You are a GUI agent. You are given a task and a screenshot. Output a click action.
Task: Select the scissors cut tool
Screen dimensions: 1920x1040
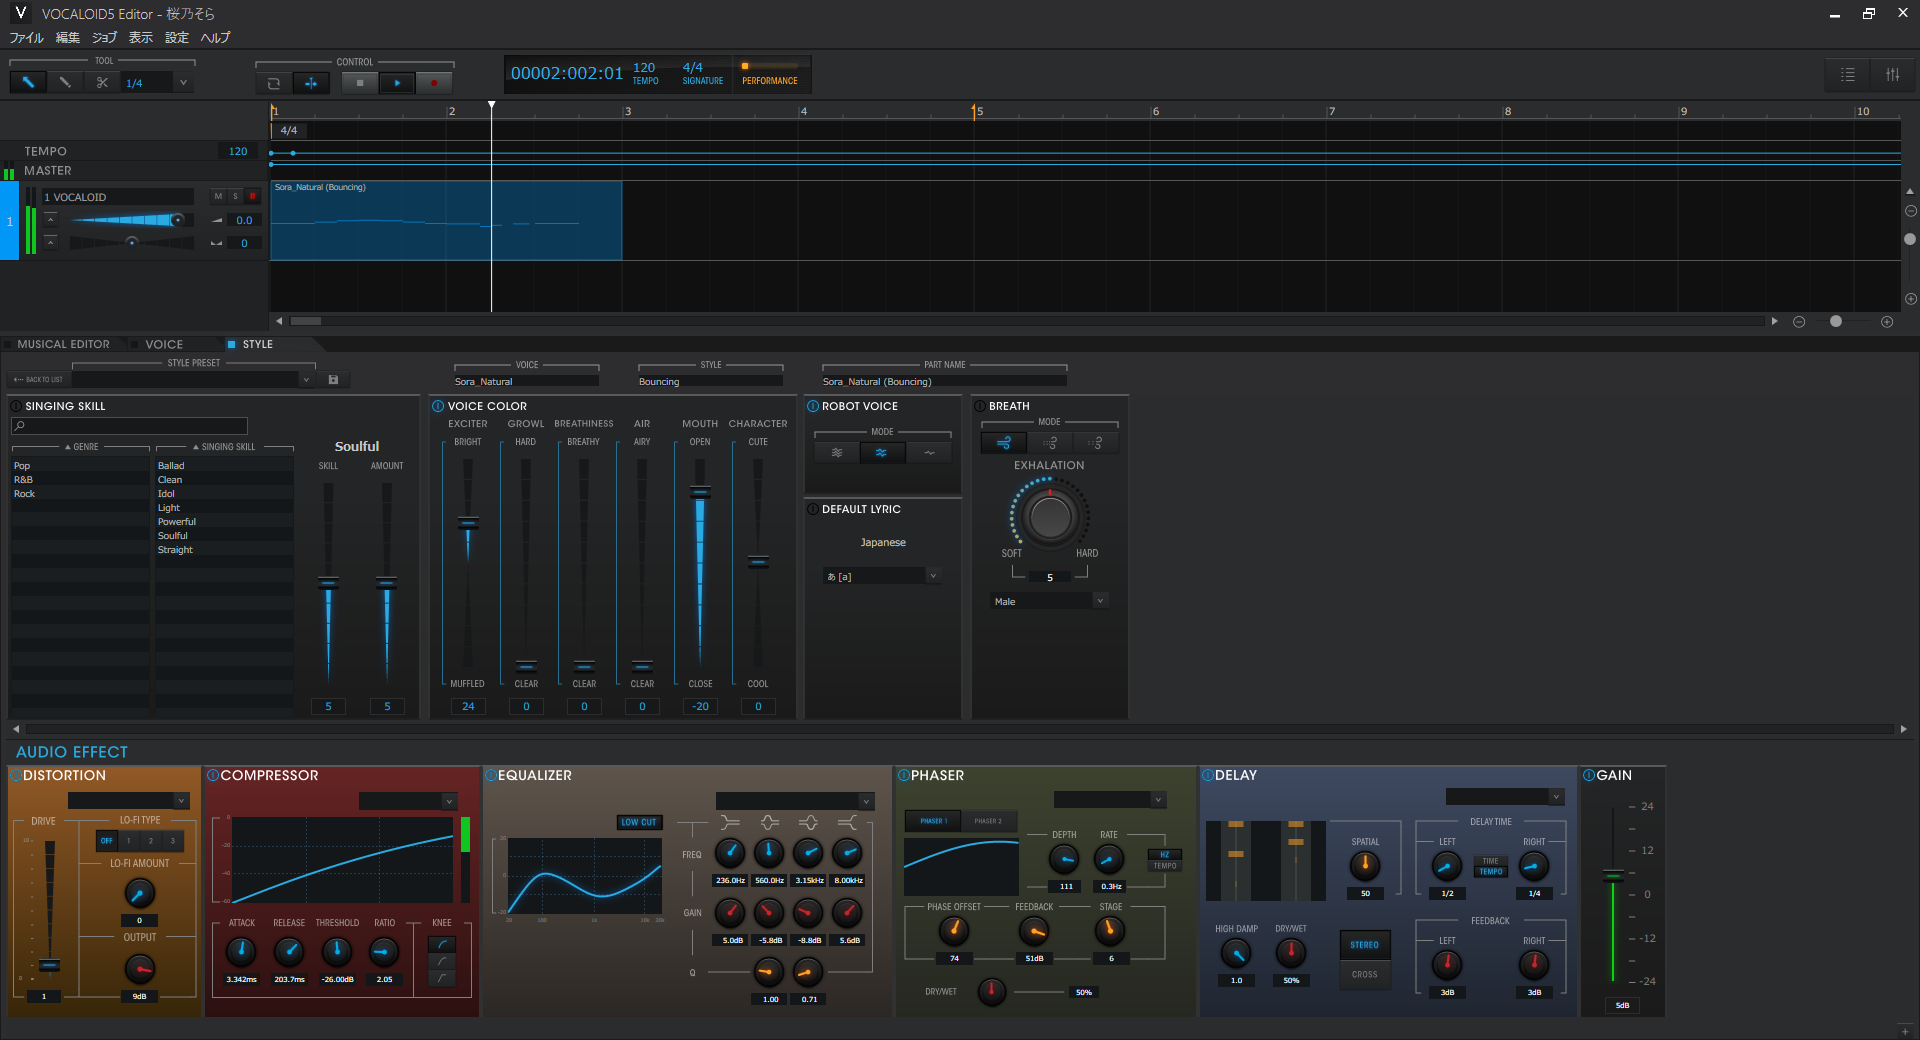[x=102, y=83]
